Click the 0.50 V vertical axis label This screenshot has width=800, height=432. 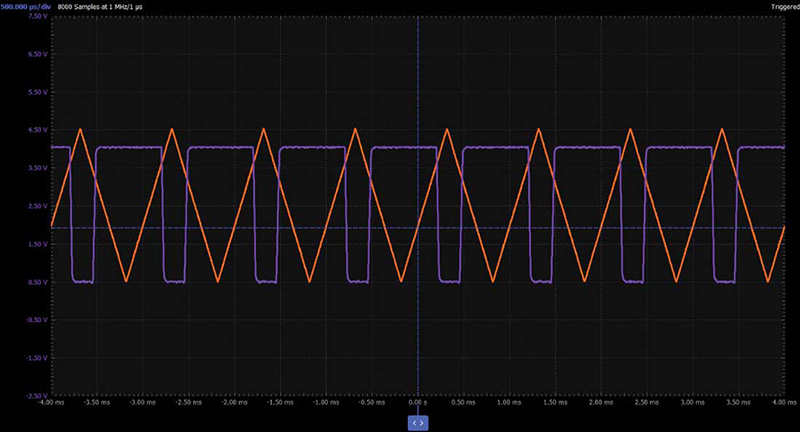[38, 282]
